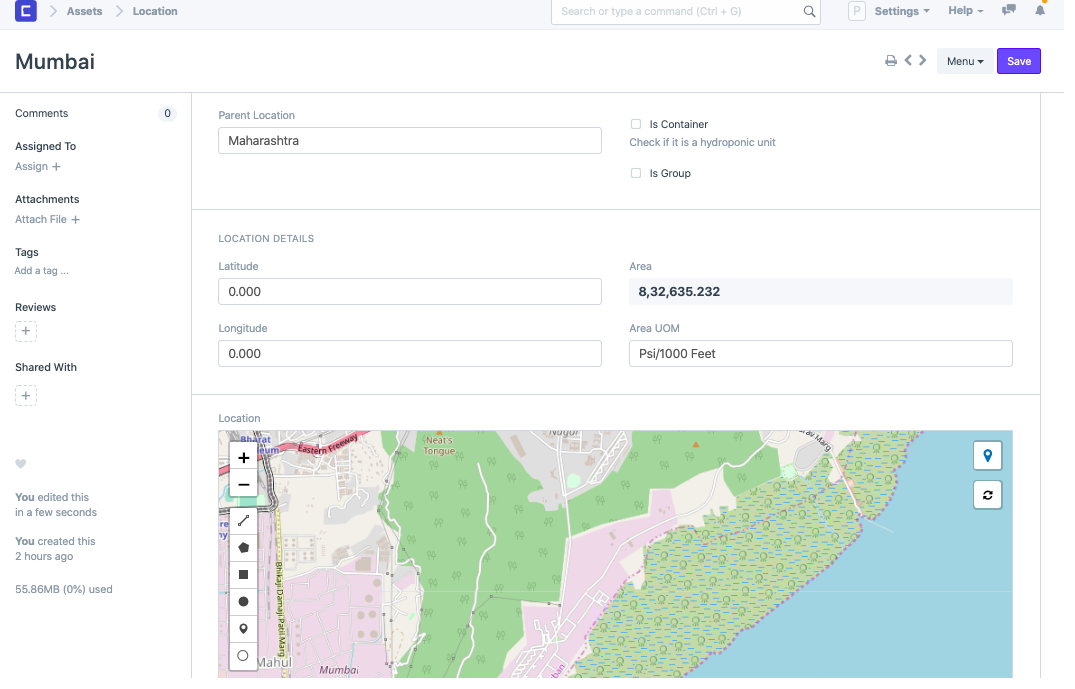Screen dimensions: 1075x689
Task: Click the map locate position icon
Action: tap(988, 456)
